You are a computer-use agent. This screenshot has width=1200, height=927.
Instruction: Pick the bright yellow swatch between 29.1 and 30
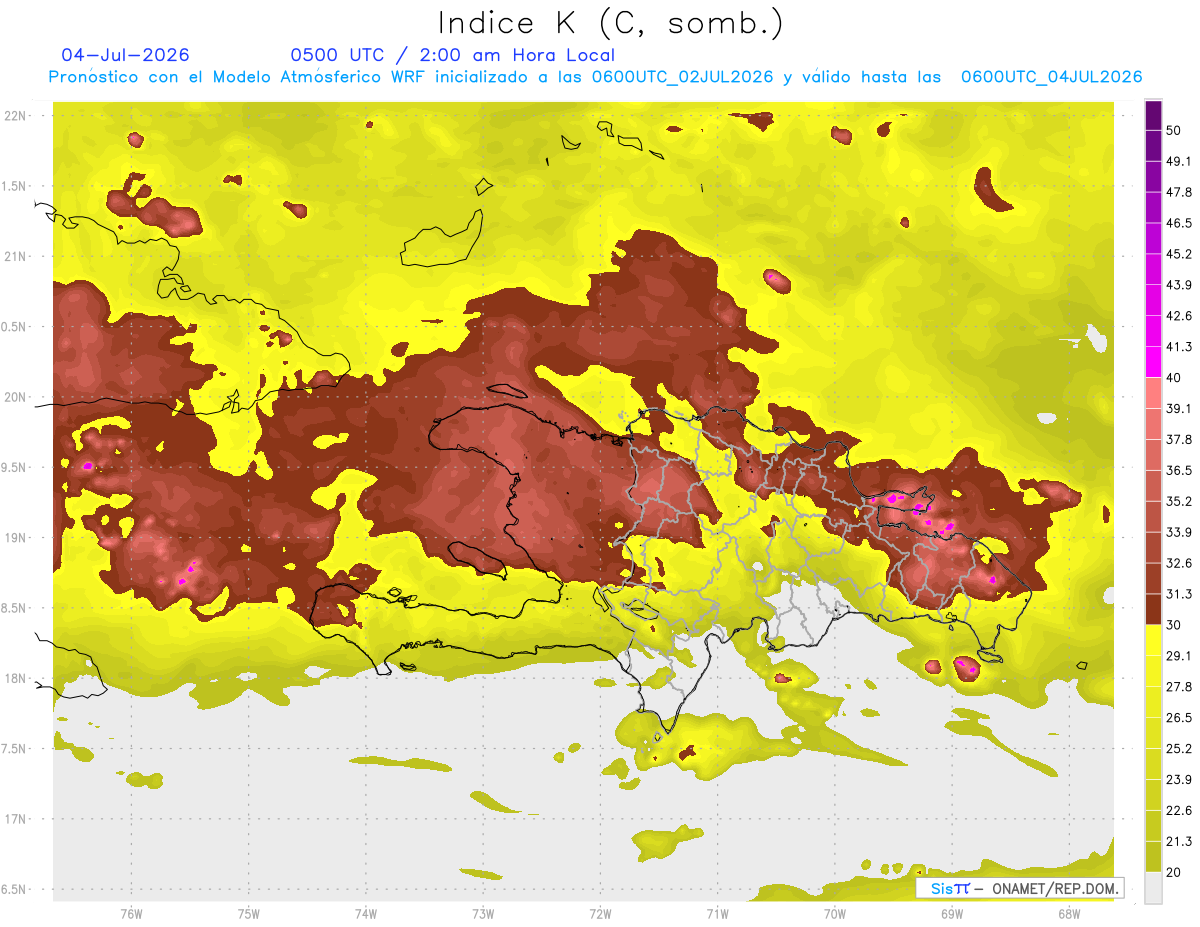click(1153, 640)
